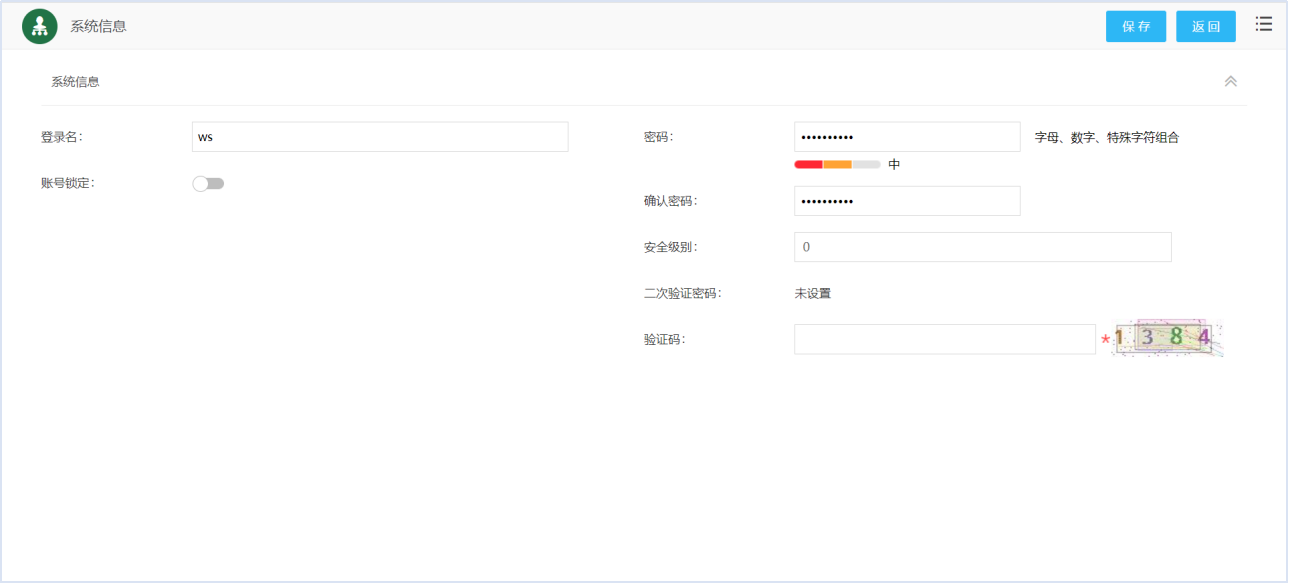
Task: Refresh the captcha image to get new code
Action: (x=1165, y=338)
